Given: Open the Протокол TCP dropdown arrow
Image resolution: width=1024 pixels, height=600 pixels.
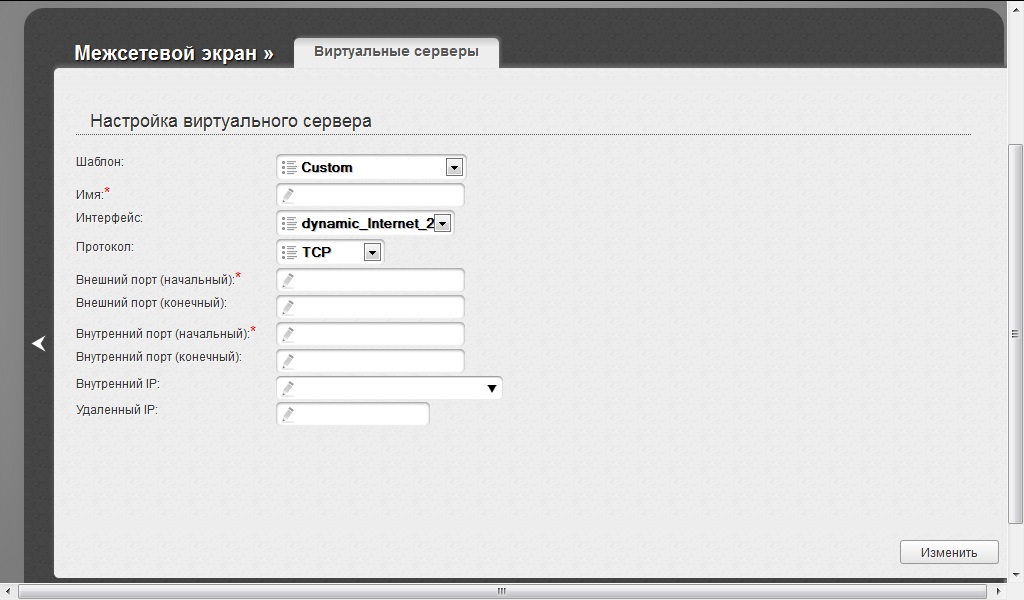Looking at the screenshot, I should pyautogui.click(x=372, y=252).
